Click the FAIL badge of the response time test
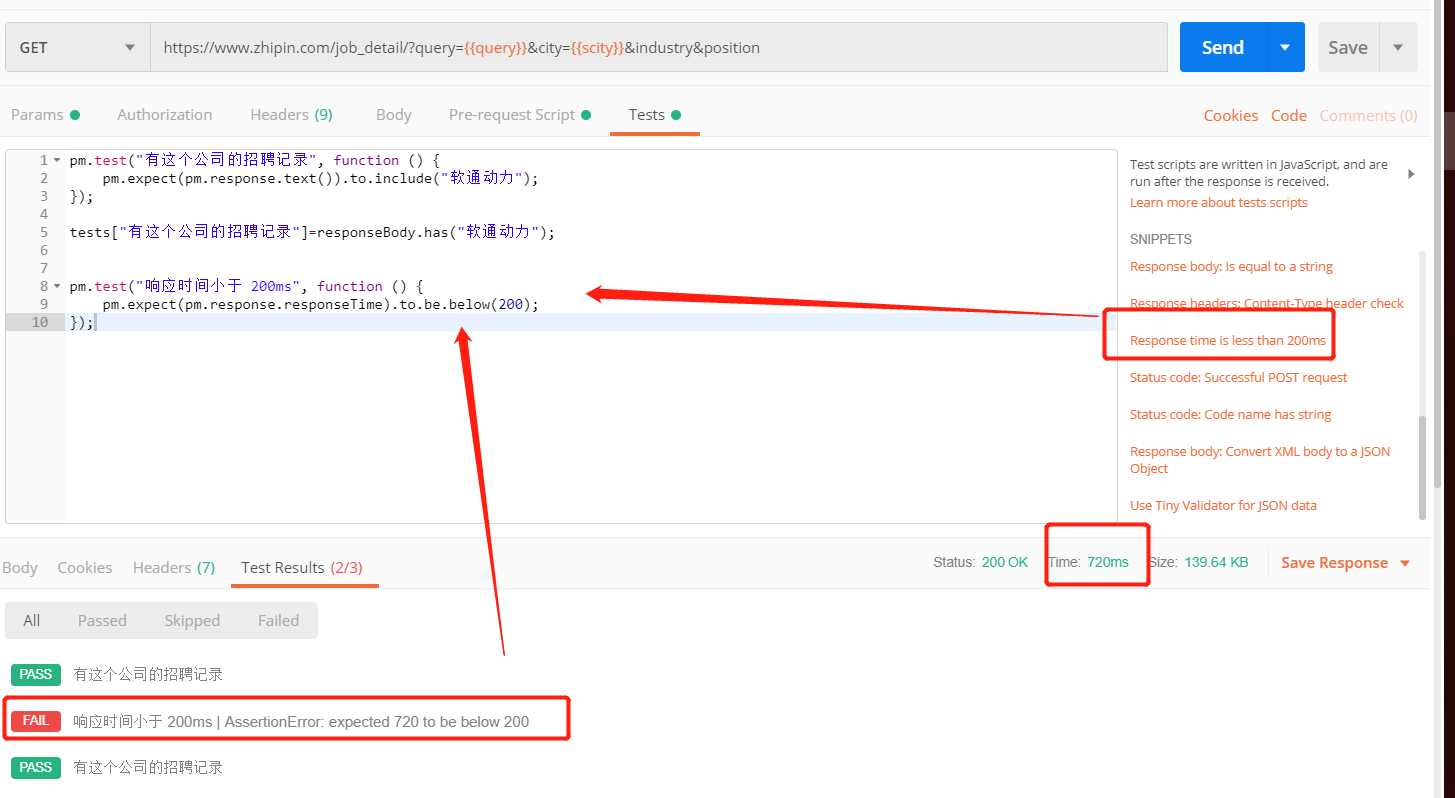The image size is (1455, 798). click(35, 721)
